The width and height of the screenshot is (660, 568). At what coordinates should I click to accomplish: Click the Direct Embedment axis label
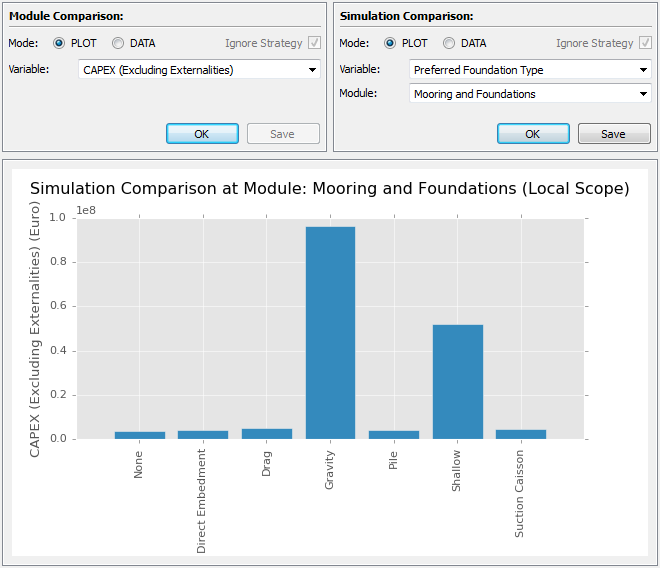pos(202,501)
